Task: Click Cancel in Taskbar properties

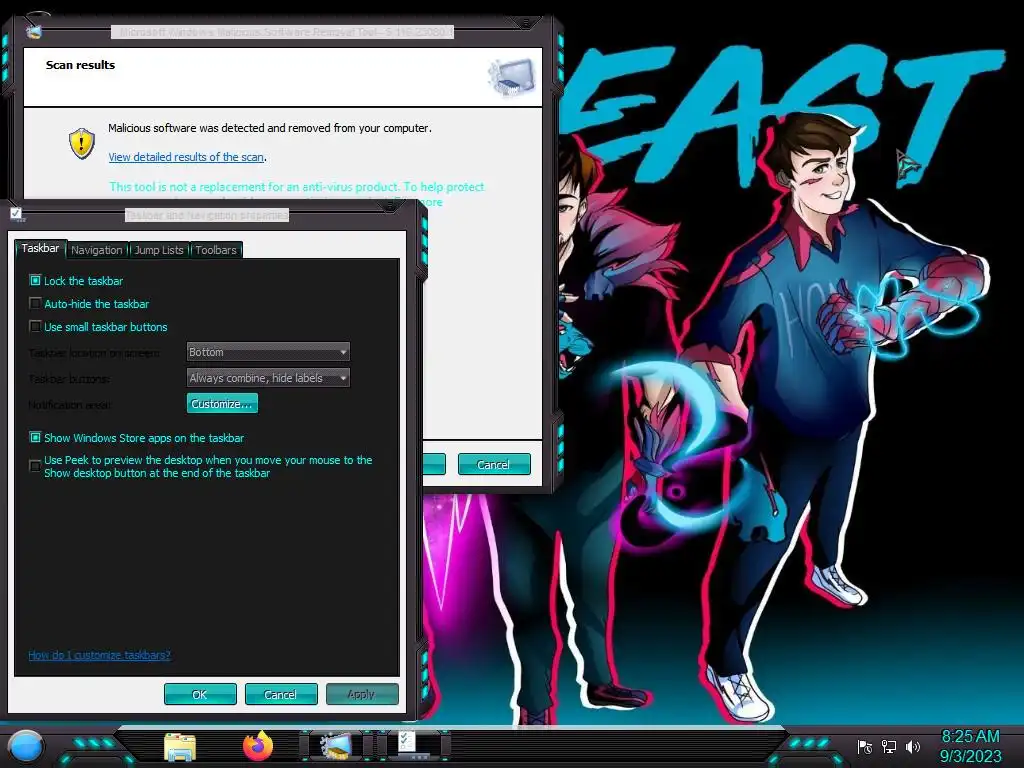Action: pyautogui.click(x=281, y=694)
